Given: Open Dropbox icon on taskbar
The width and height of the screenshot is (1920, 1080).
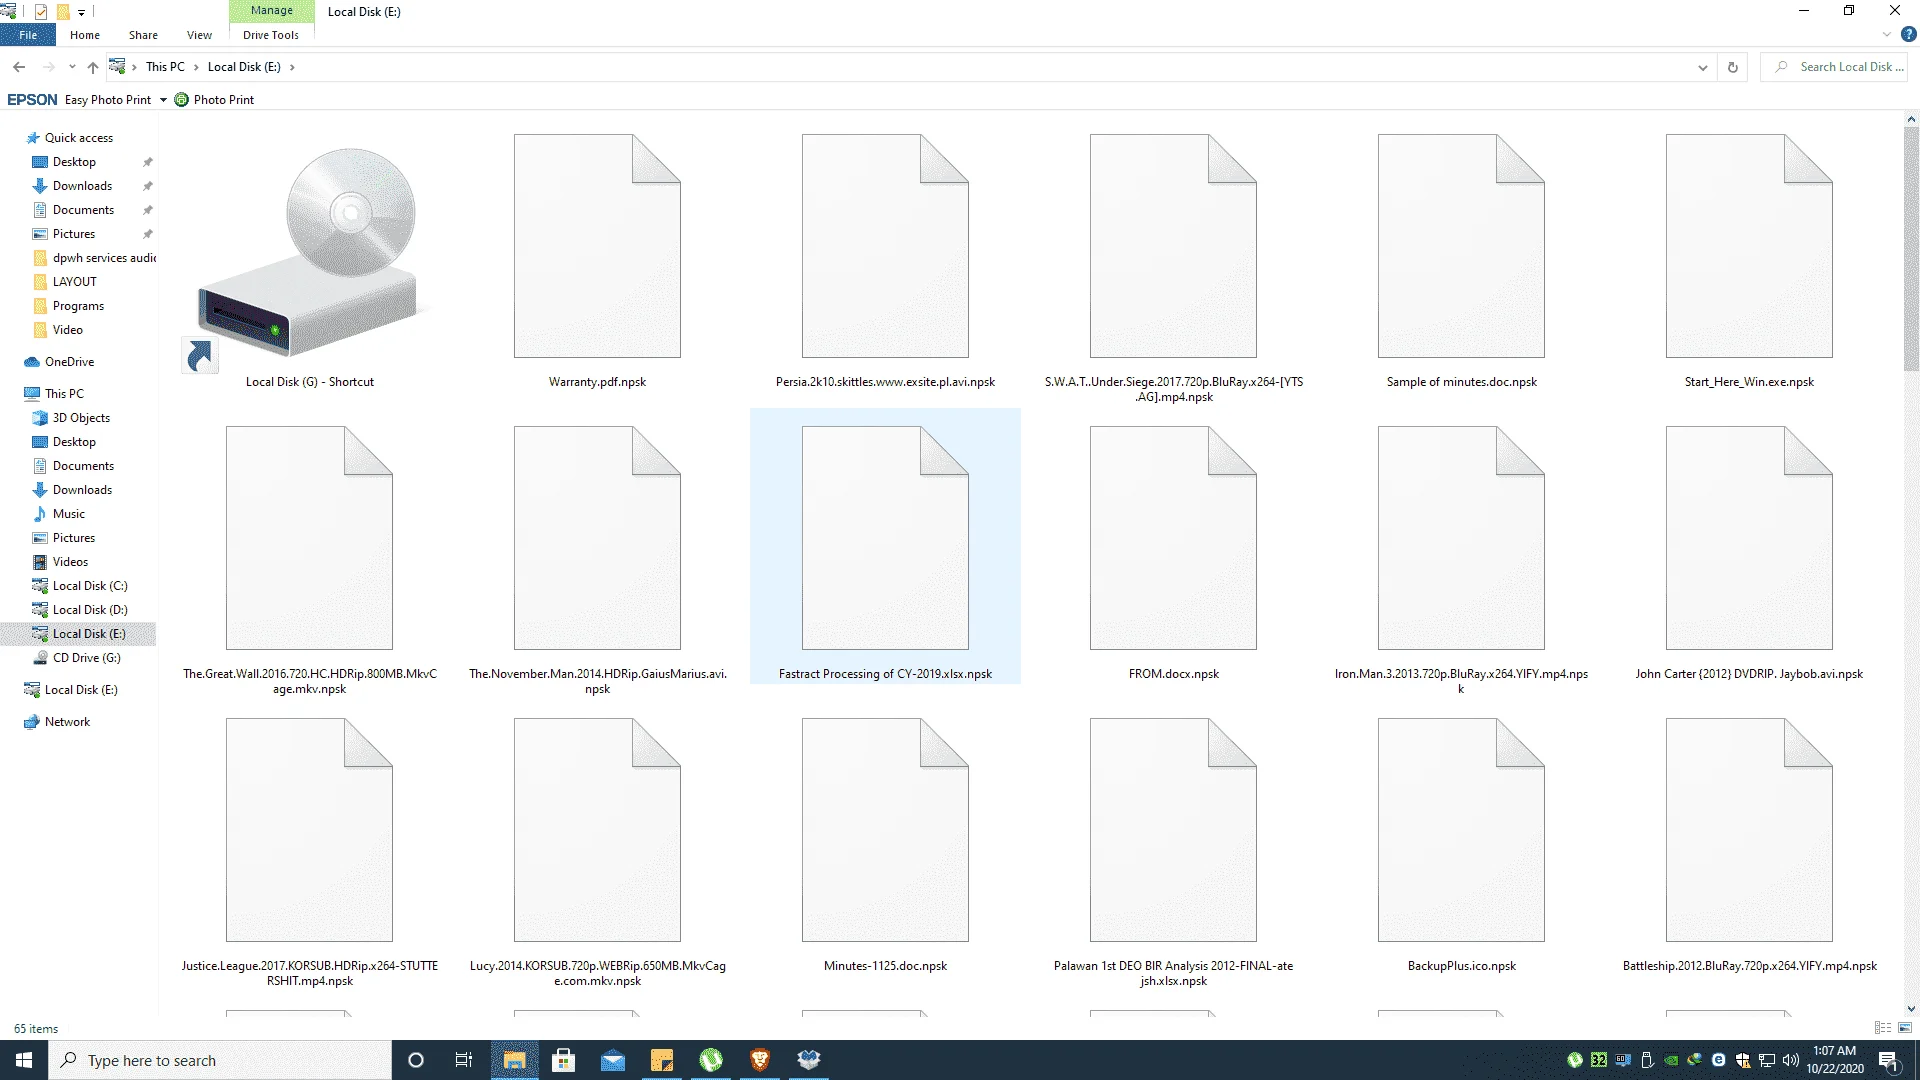Looking at the screenshot, I should (809, 1060).
